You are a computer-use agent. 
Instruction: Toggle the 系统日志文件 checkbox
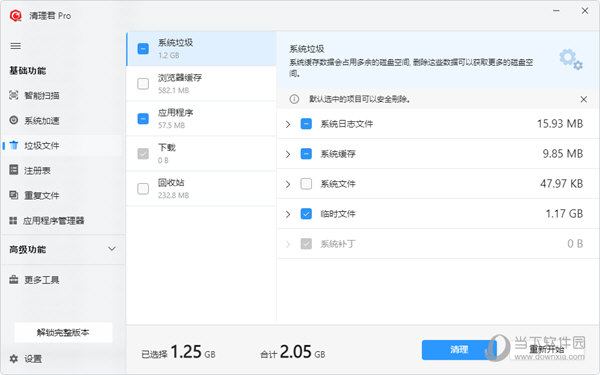pyautogui.click(x=306, y=124)
